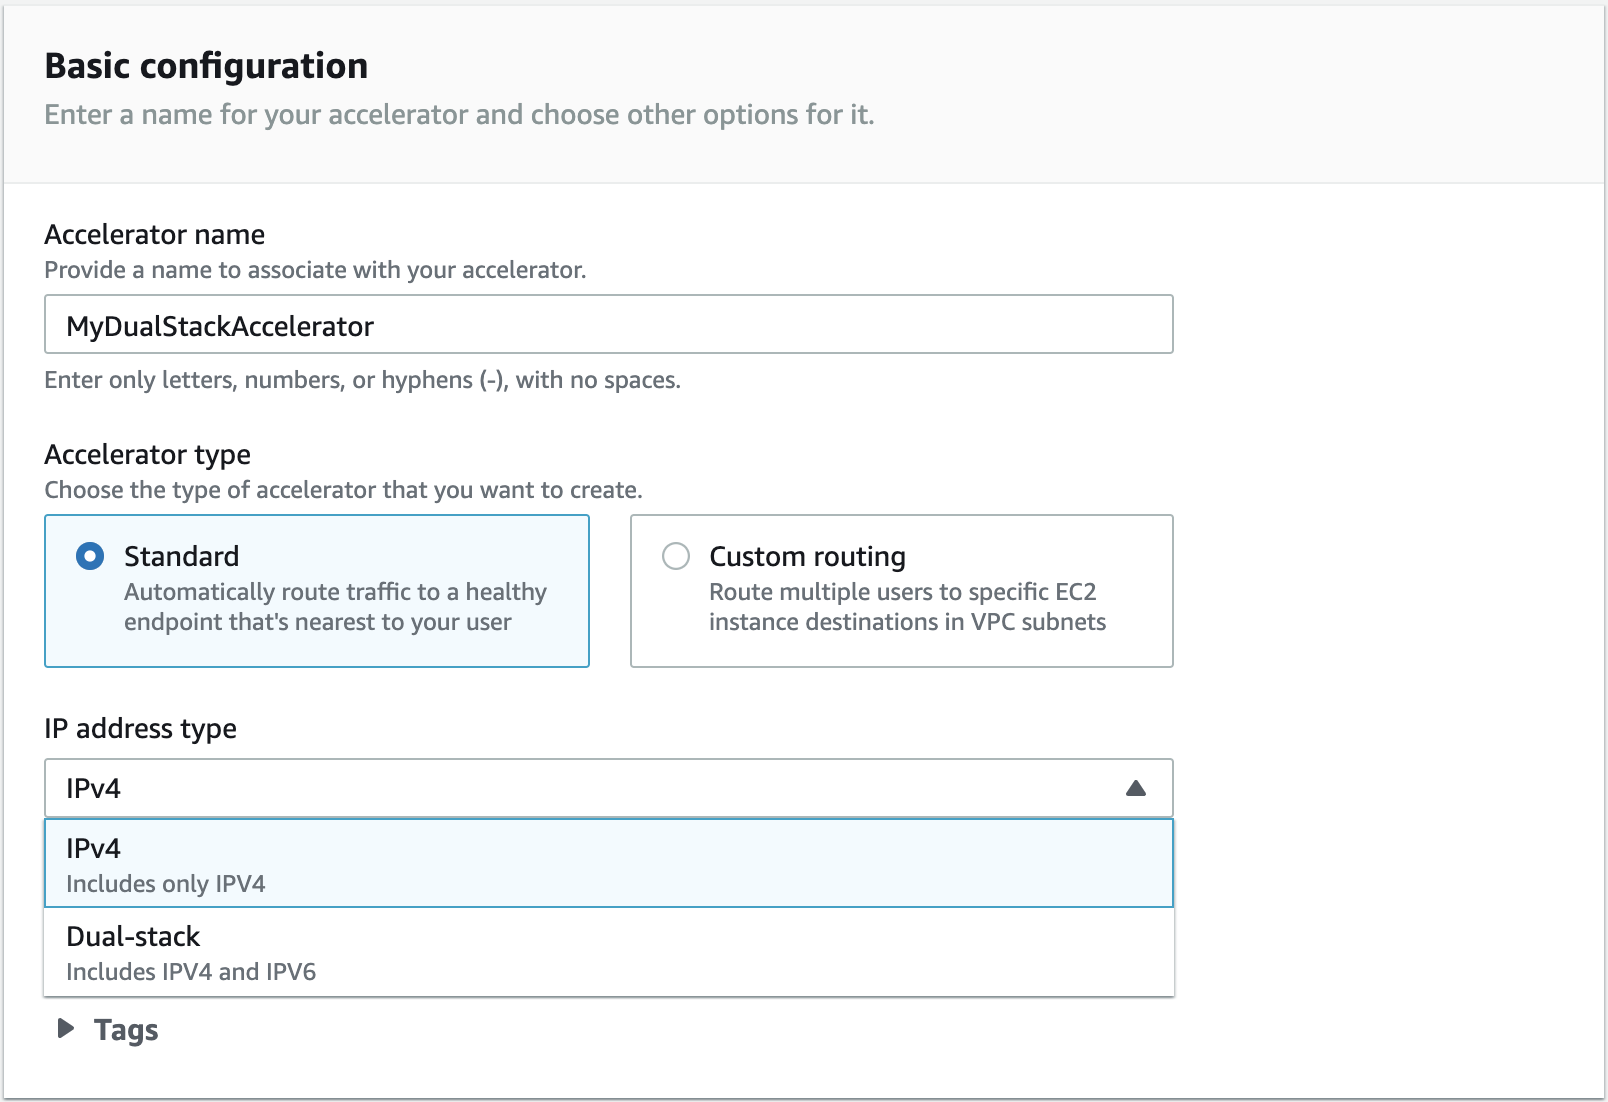The width and height of the screenshot is (1608, 1102).
Task: Click the 'Includes only IPV4' description
Action: pos(166,884)
